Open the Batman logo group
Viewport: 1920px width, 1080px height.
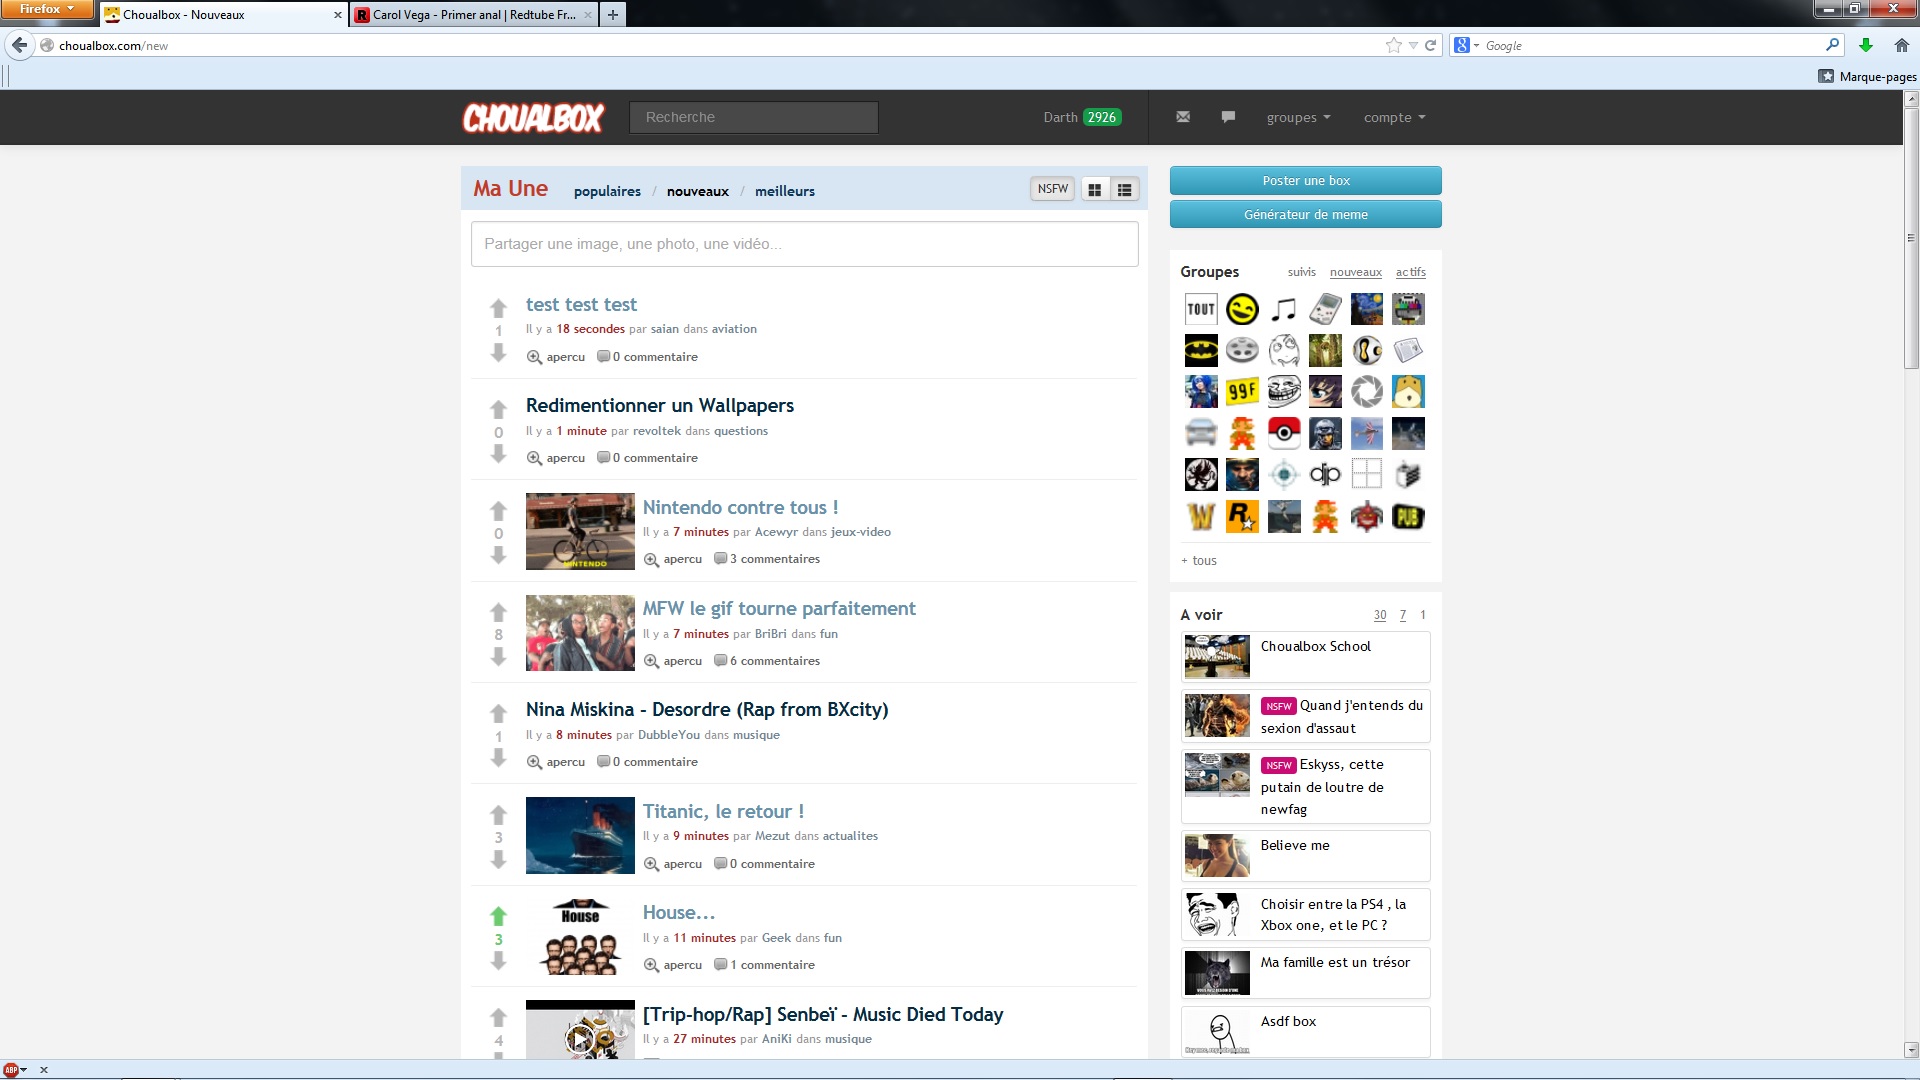click(1201, 351)
